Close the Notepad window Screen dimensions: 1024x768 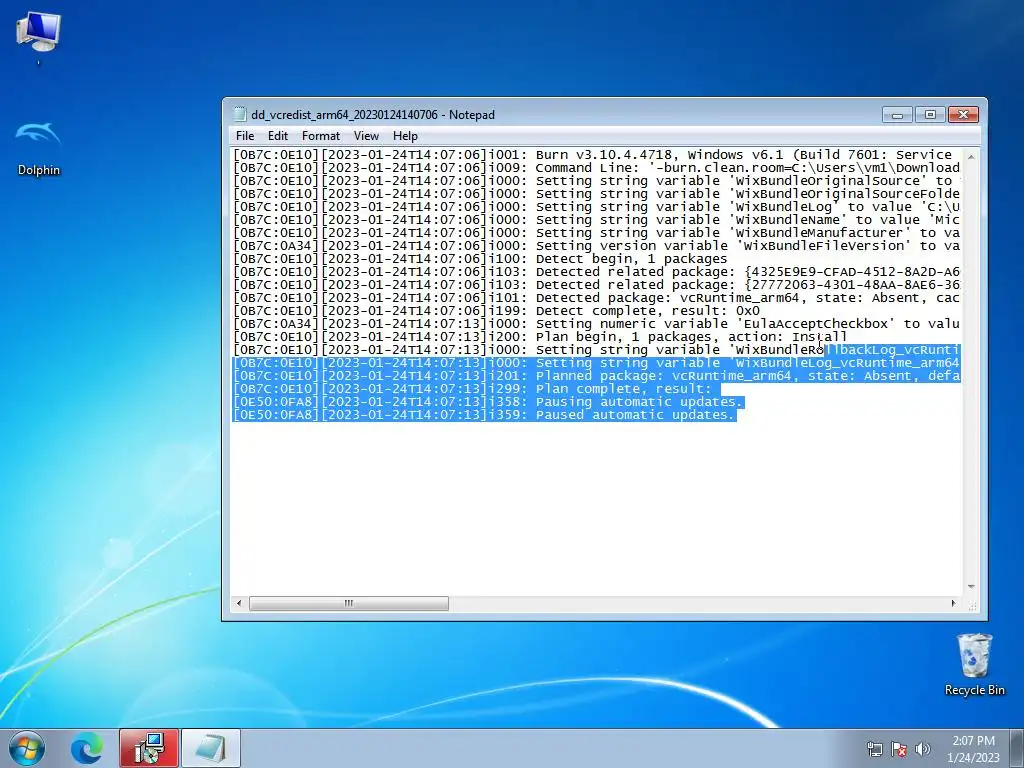tap(963, 115)
